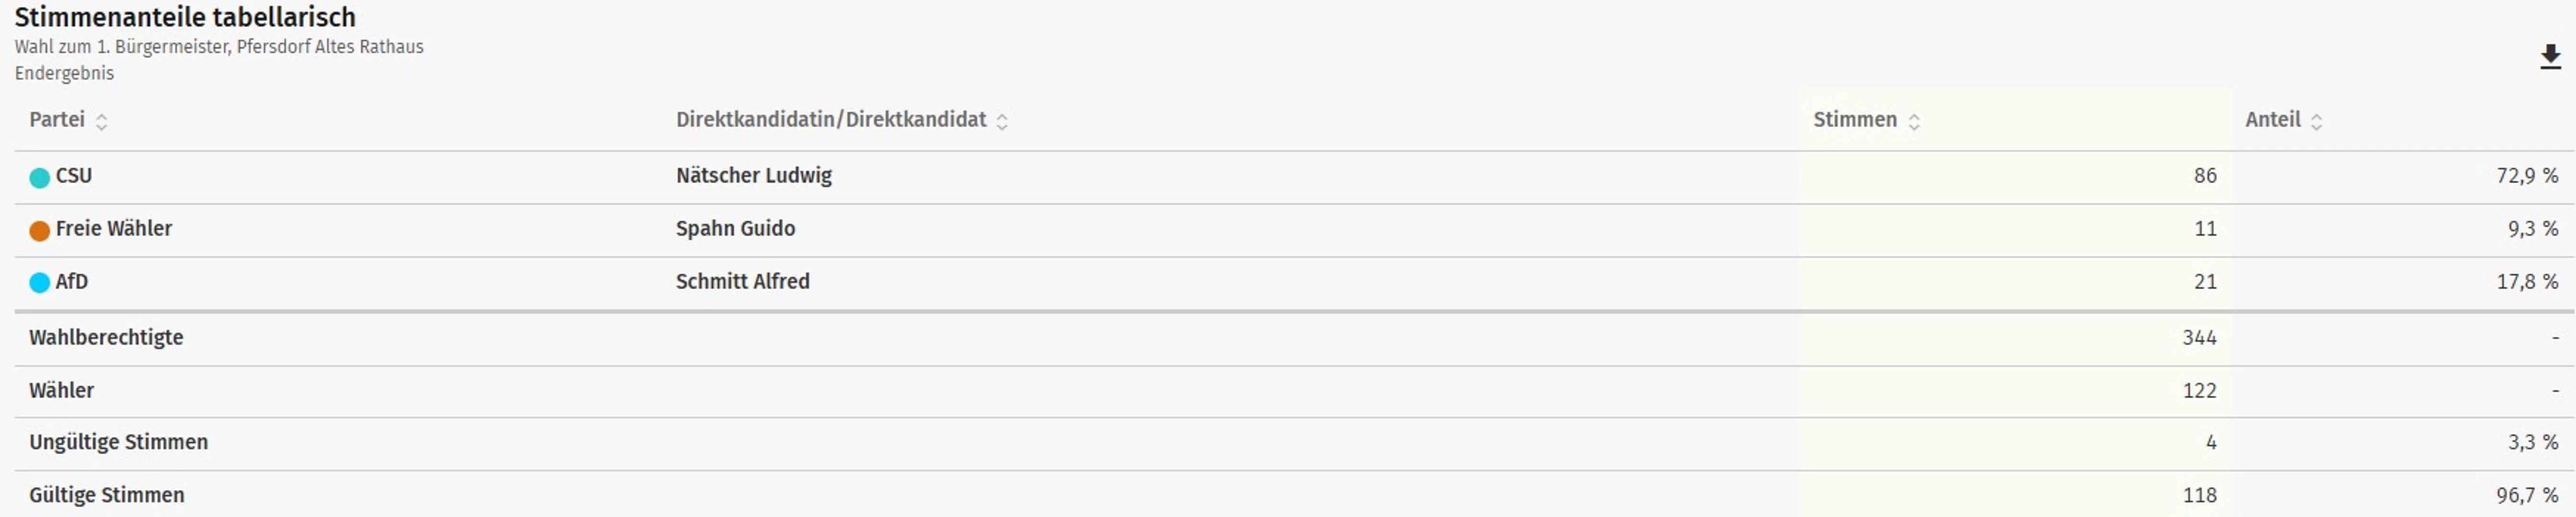
Task: Click the Ungültige Stimmen row label
Action: coord(118,442)
